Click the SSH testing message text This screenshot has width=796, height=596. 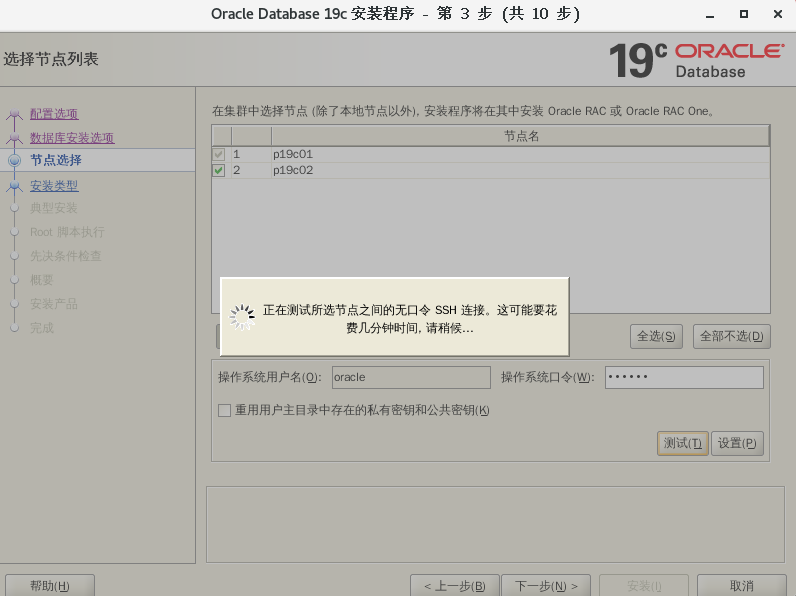[410, 319]
